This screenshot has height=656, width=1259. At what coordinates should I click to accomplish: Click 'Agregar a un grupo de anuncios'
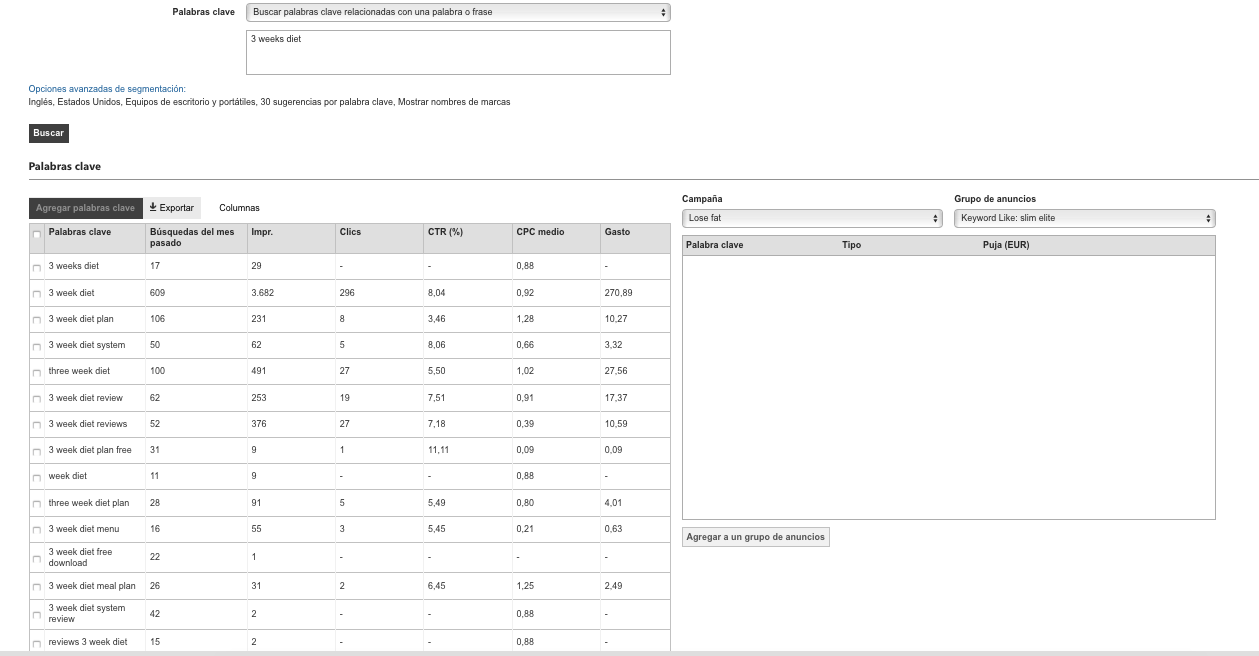coord(756,537)
